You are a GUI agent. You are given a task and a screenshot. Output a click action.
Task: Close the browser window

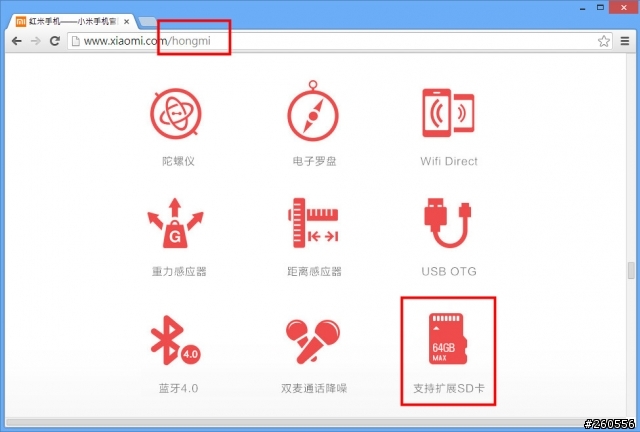click(x=624, y=7)
